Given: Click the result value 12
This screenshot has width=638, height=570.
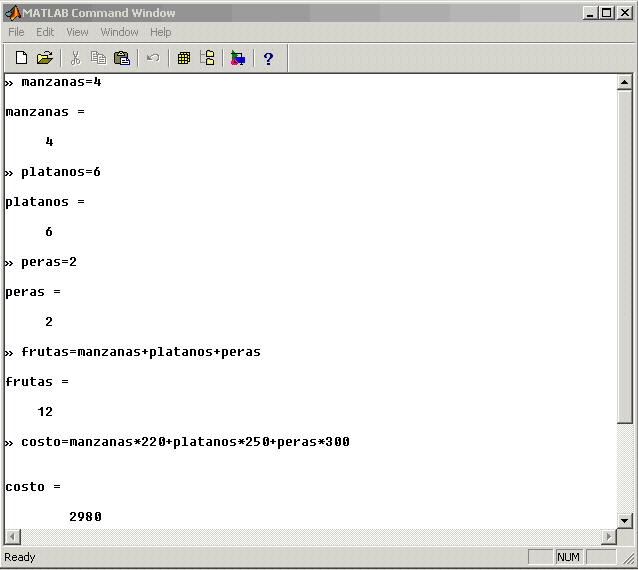Looking at the screenshot, I should [45, 412].
